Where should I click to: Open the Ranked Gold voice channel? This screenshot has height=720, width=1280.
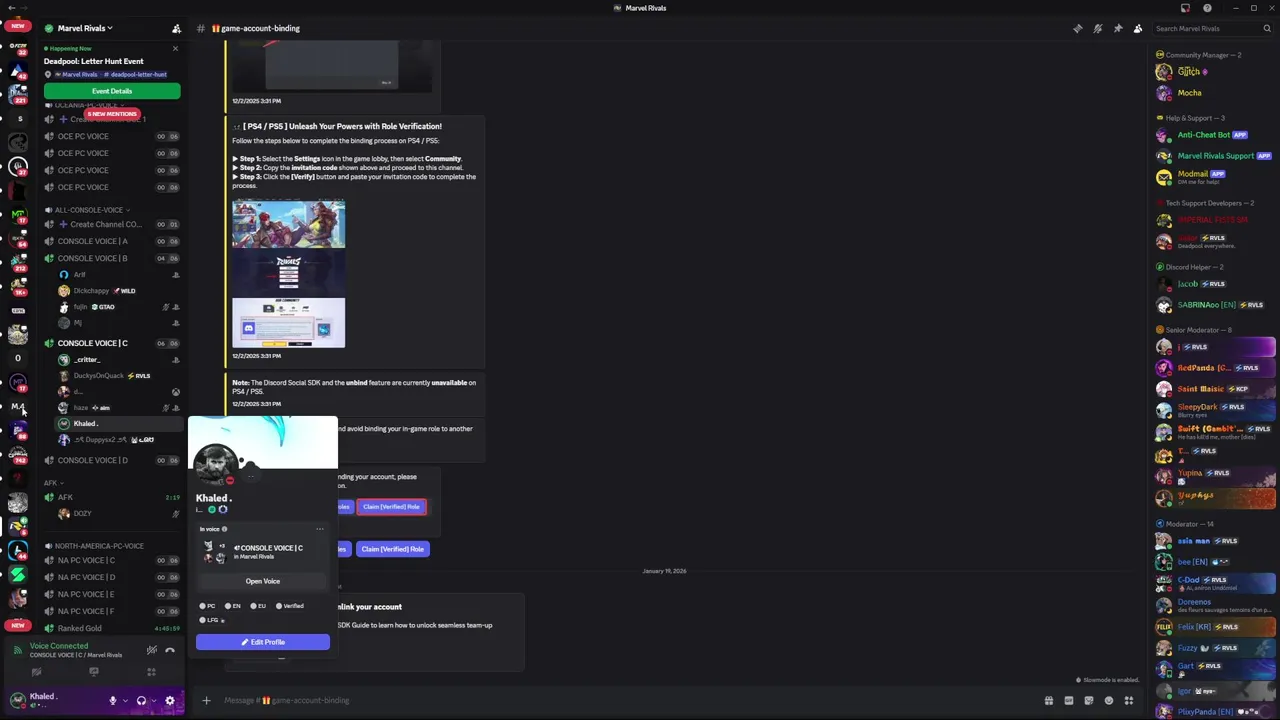pos(112,628)
